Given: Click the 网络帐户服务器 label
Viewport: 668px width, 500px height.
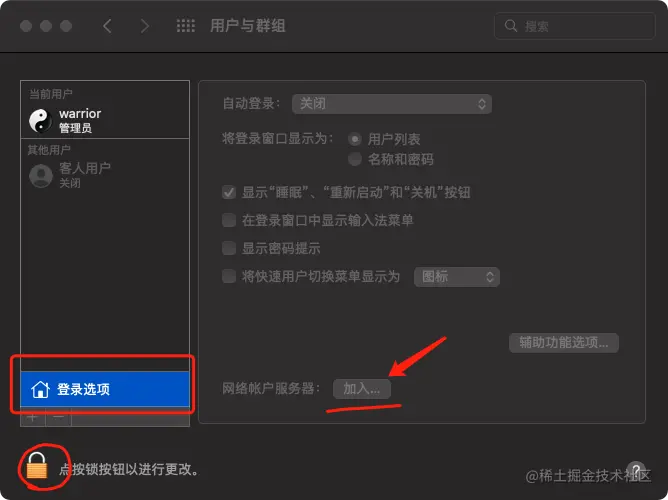Looking at the screenshot, I should (x=271, y=388).
